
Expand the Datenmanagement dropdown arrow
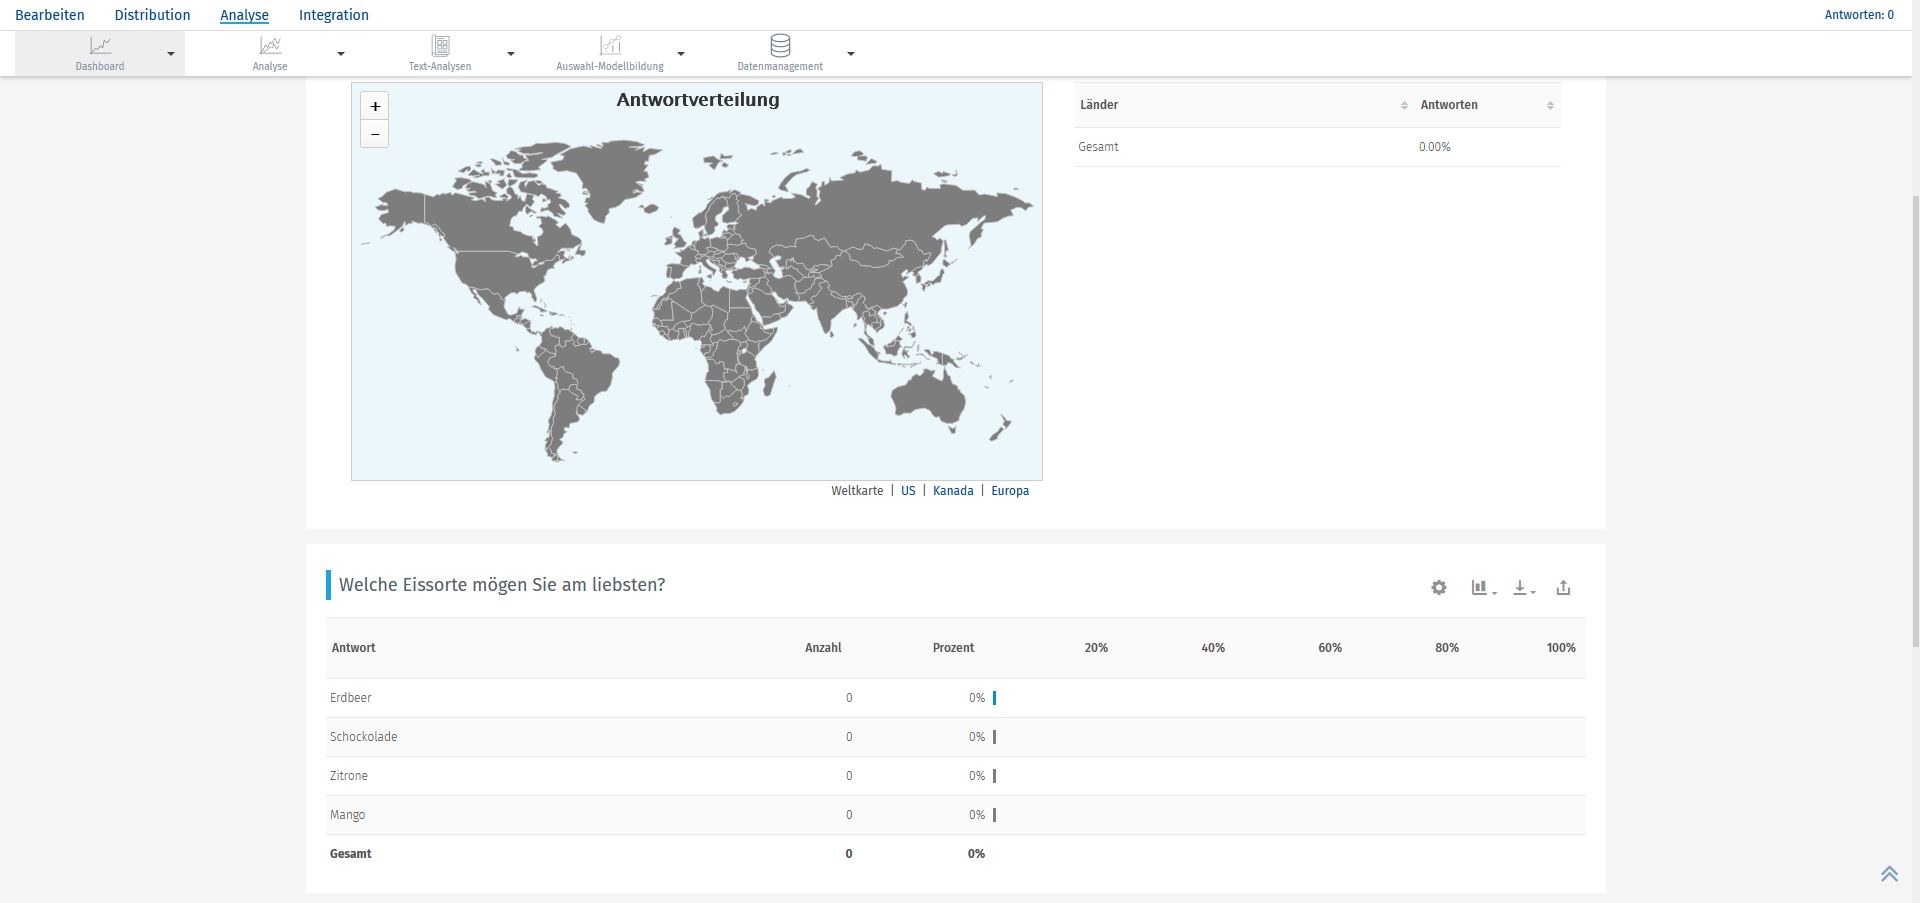tap(851, 54)
